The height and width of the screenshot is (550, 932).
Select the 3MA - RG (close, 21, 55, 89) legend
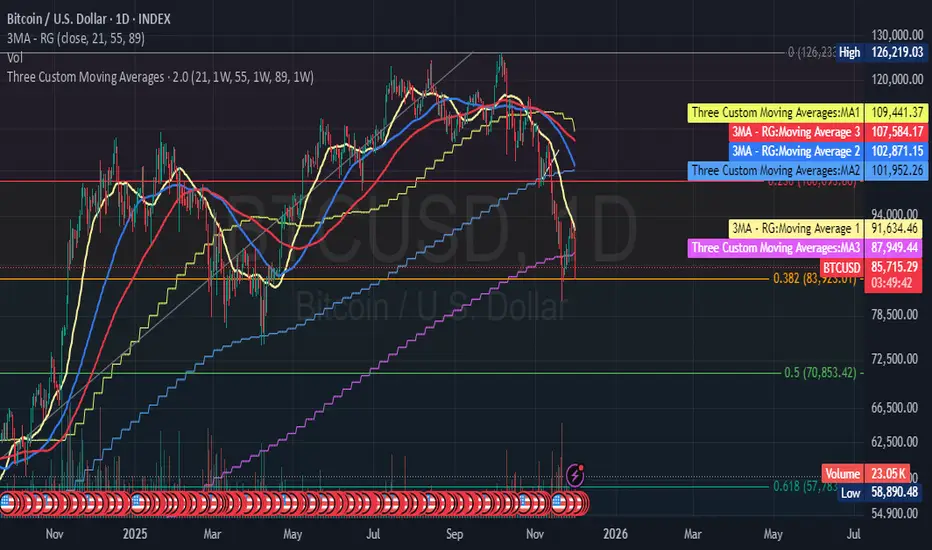coord(75,38)
